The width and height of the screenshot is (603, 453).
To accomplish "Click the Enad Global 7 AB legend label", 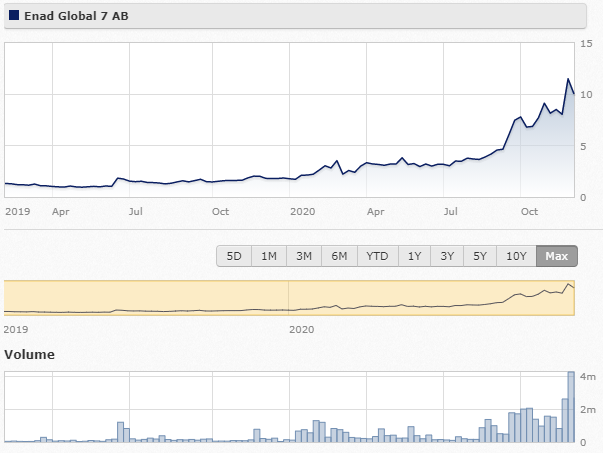I will coord(76,16).
